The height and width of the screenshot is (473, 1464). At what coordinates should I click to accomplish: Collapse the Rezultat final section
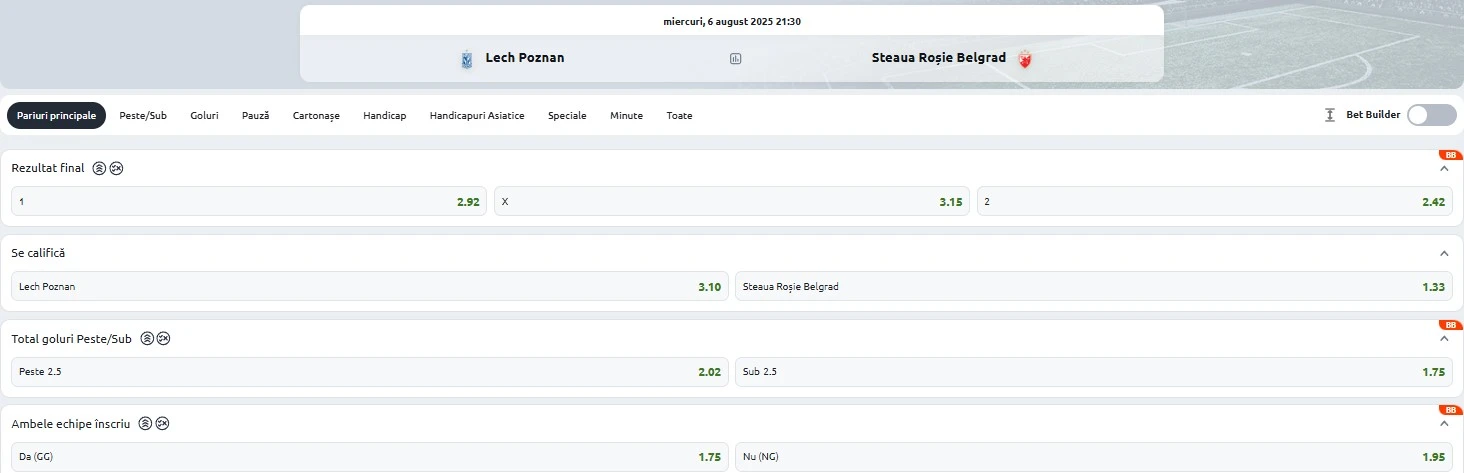point(1443,169)
